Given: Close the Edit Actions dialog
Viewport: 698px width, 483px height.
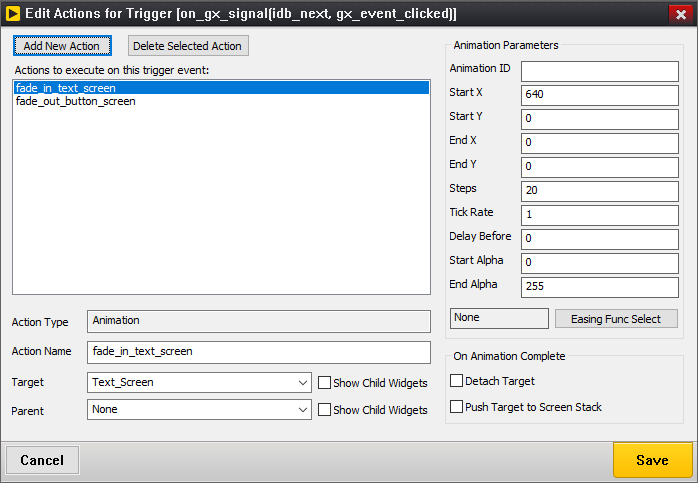Looking at the screenshot, I should (680, 13).
